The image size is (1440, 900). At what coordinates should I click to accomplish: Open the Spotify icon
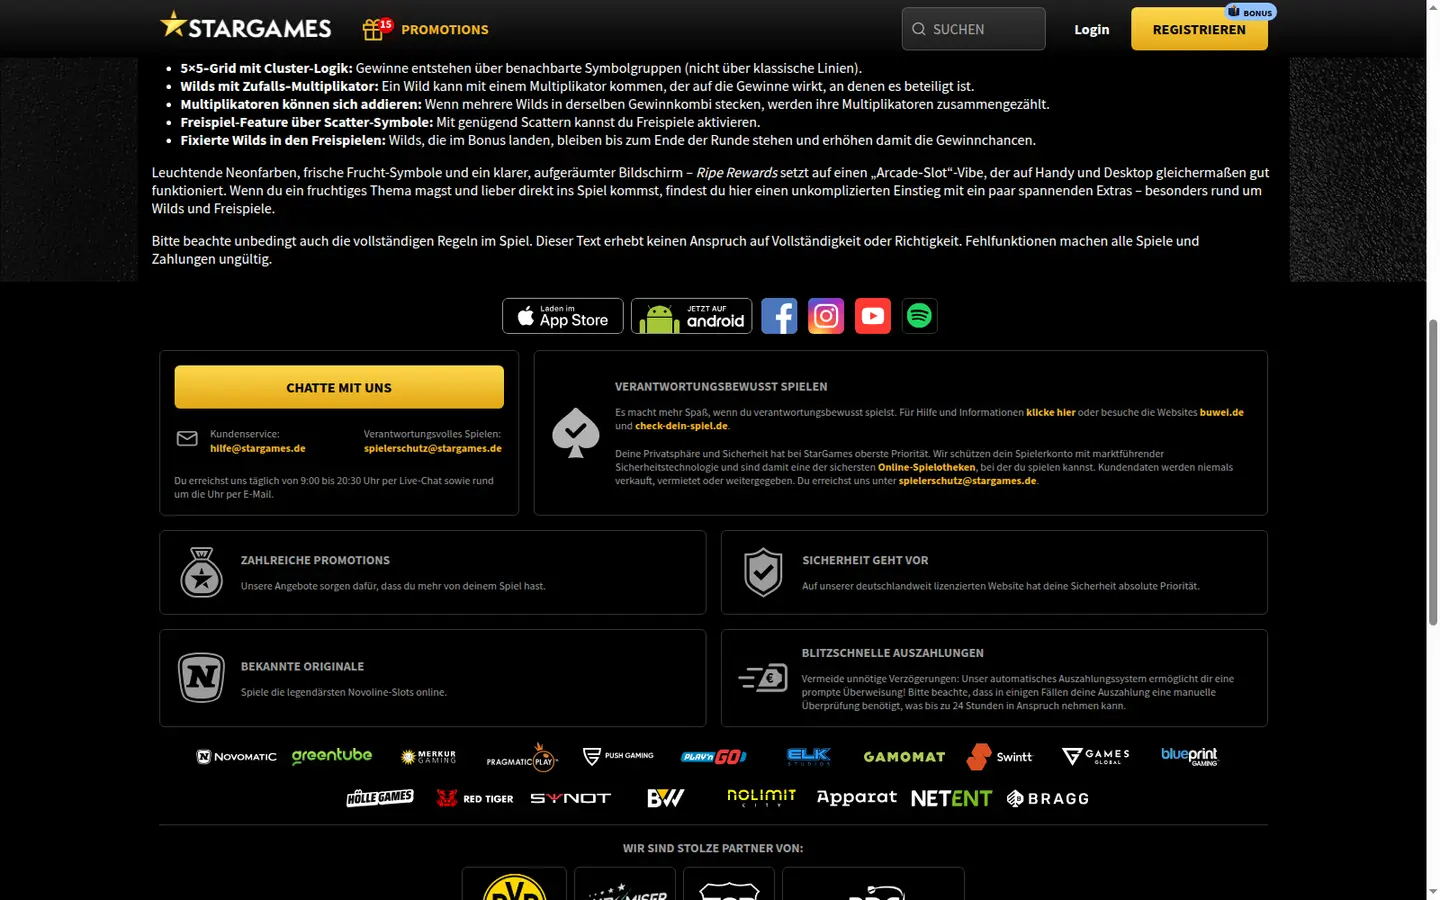point(919,316)
